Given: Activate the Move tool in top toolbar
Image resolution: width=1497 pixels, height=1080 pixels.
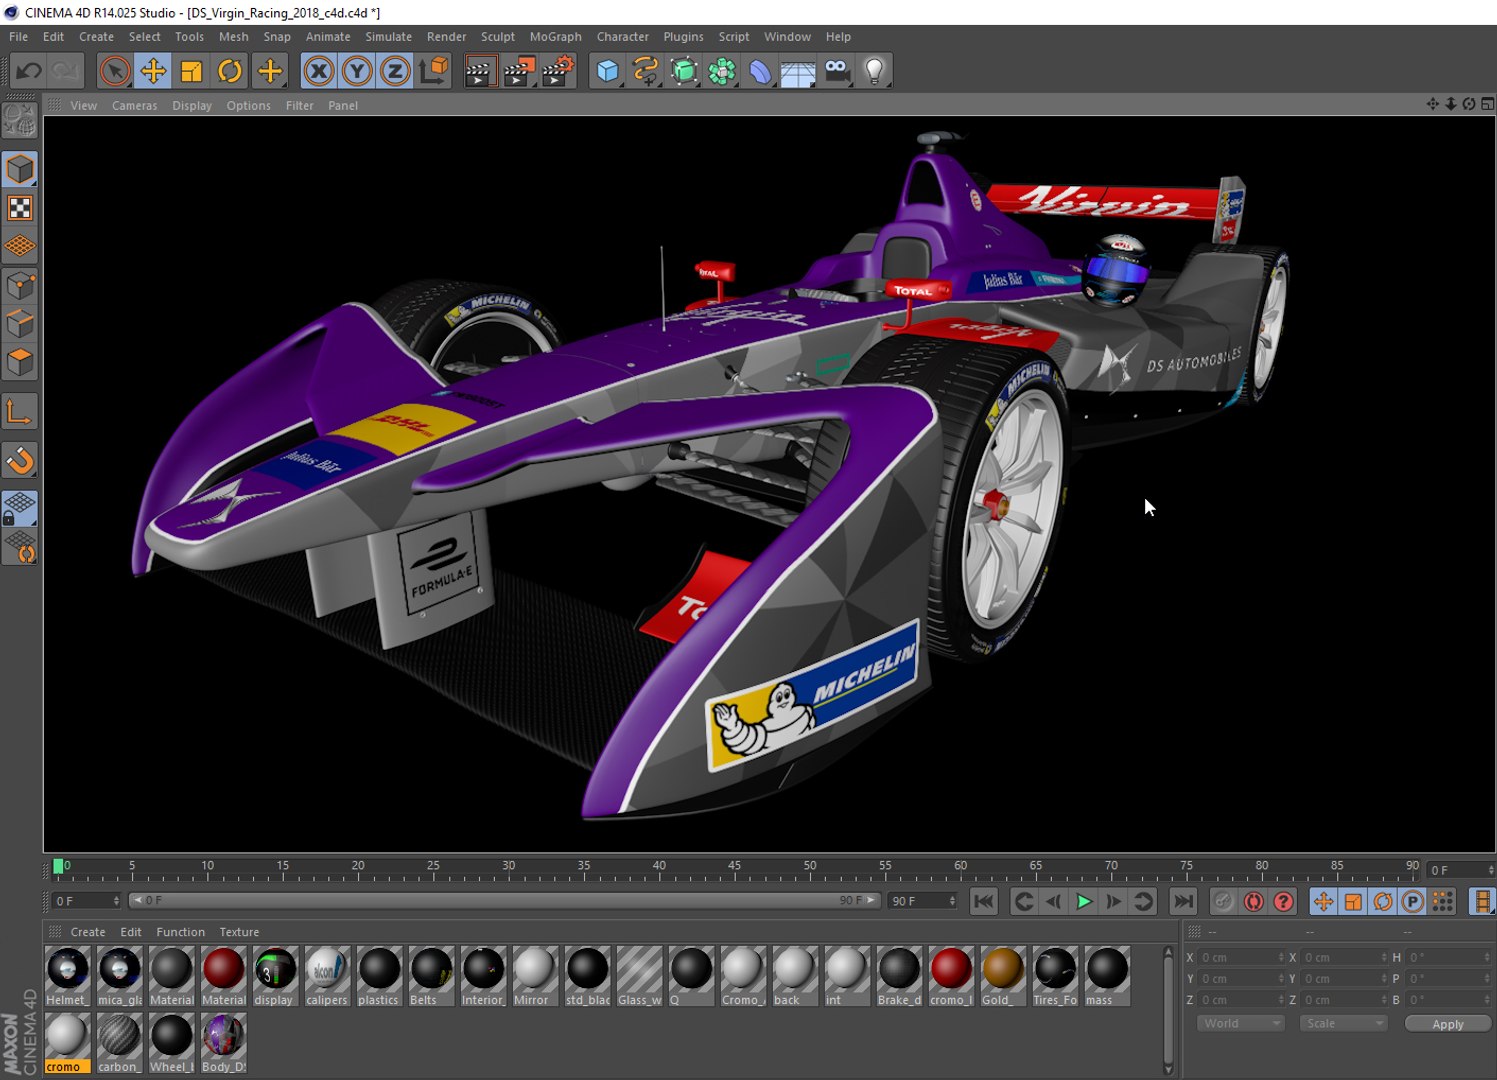Looking at the screenshot, I should [153, 71].
